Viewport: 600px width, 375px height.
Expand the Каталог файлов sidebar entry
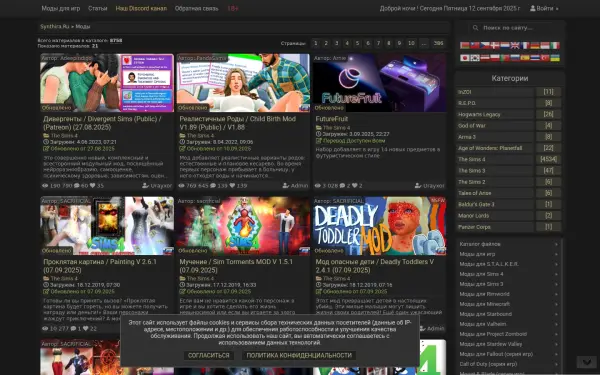tap(509, 244)
